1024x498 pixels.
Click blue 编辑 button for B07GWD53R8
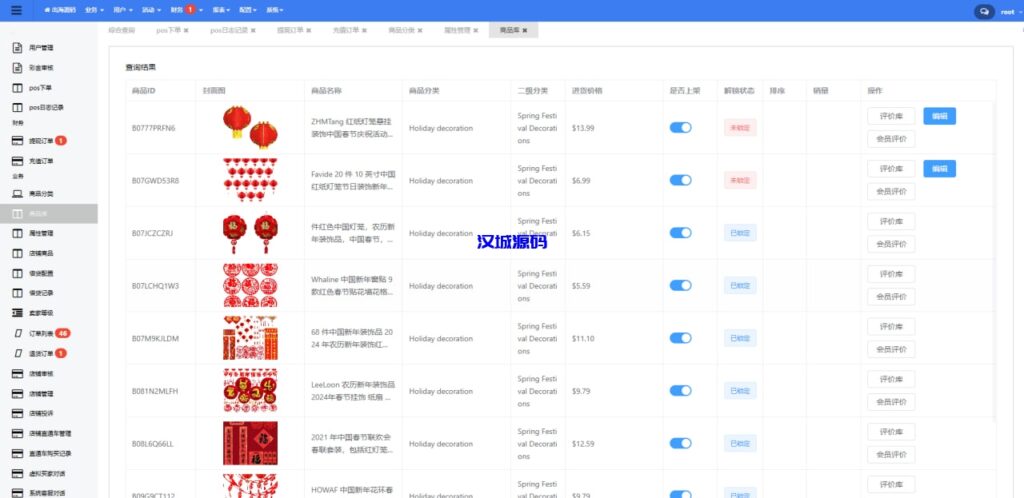tap(939, 168)
